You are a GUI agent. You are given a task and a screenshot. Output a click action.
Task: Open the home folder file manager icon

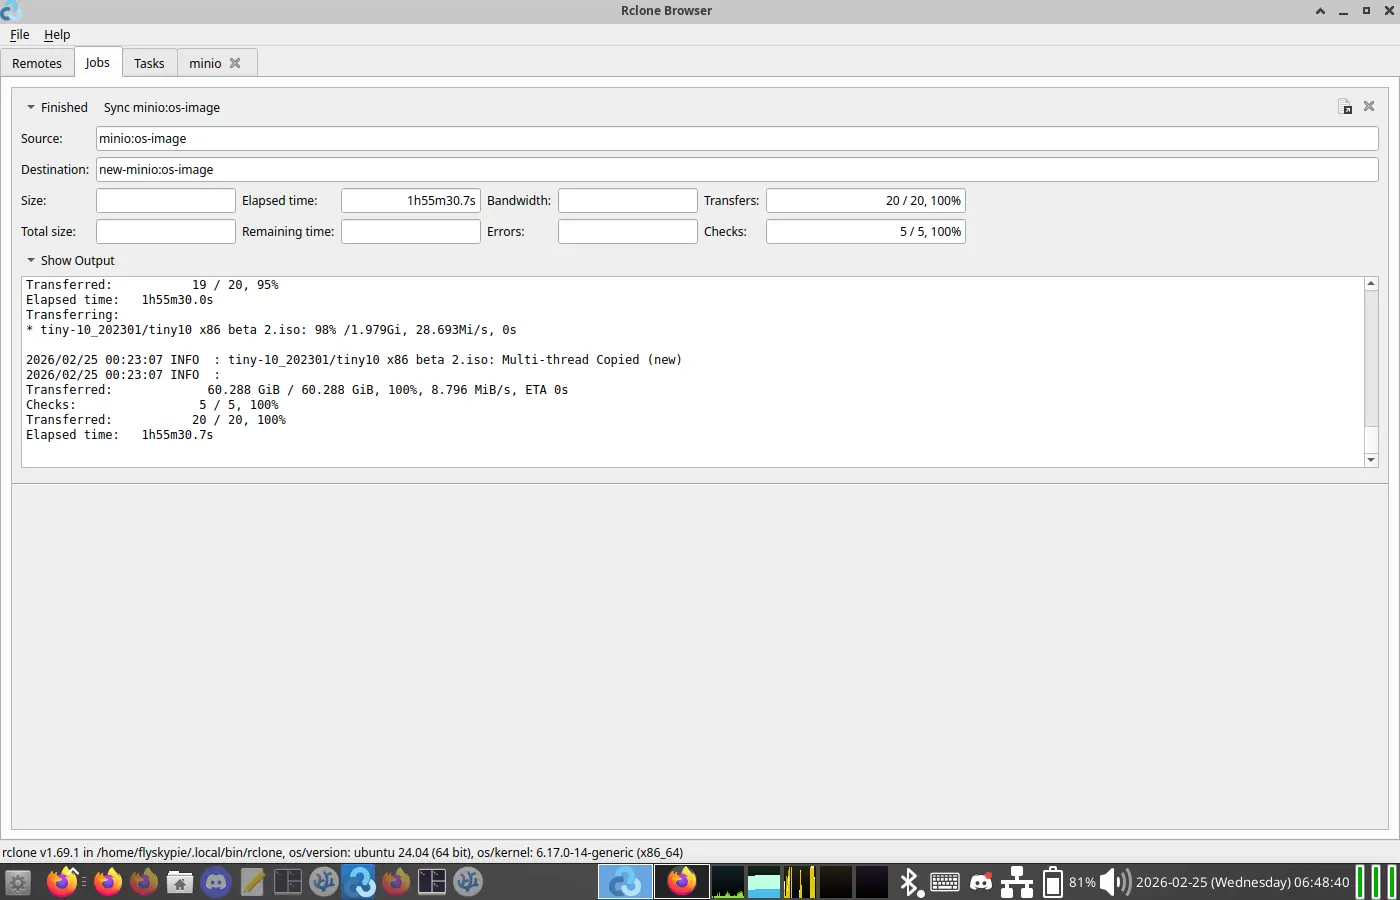(180, 882)
